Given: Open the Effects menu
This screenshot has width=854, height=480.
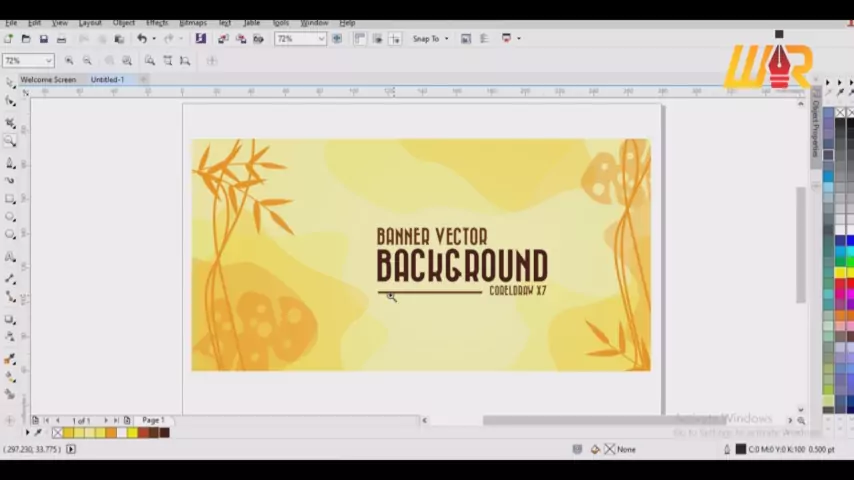Looking at the screenshot, I should click(x=157, y=22).
